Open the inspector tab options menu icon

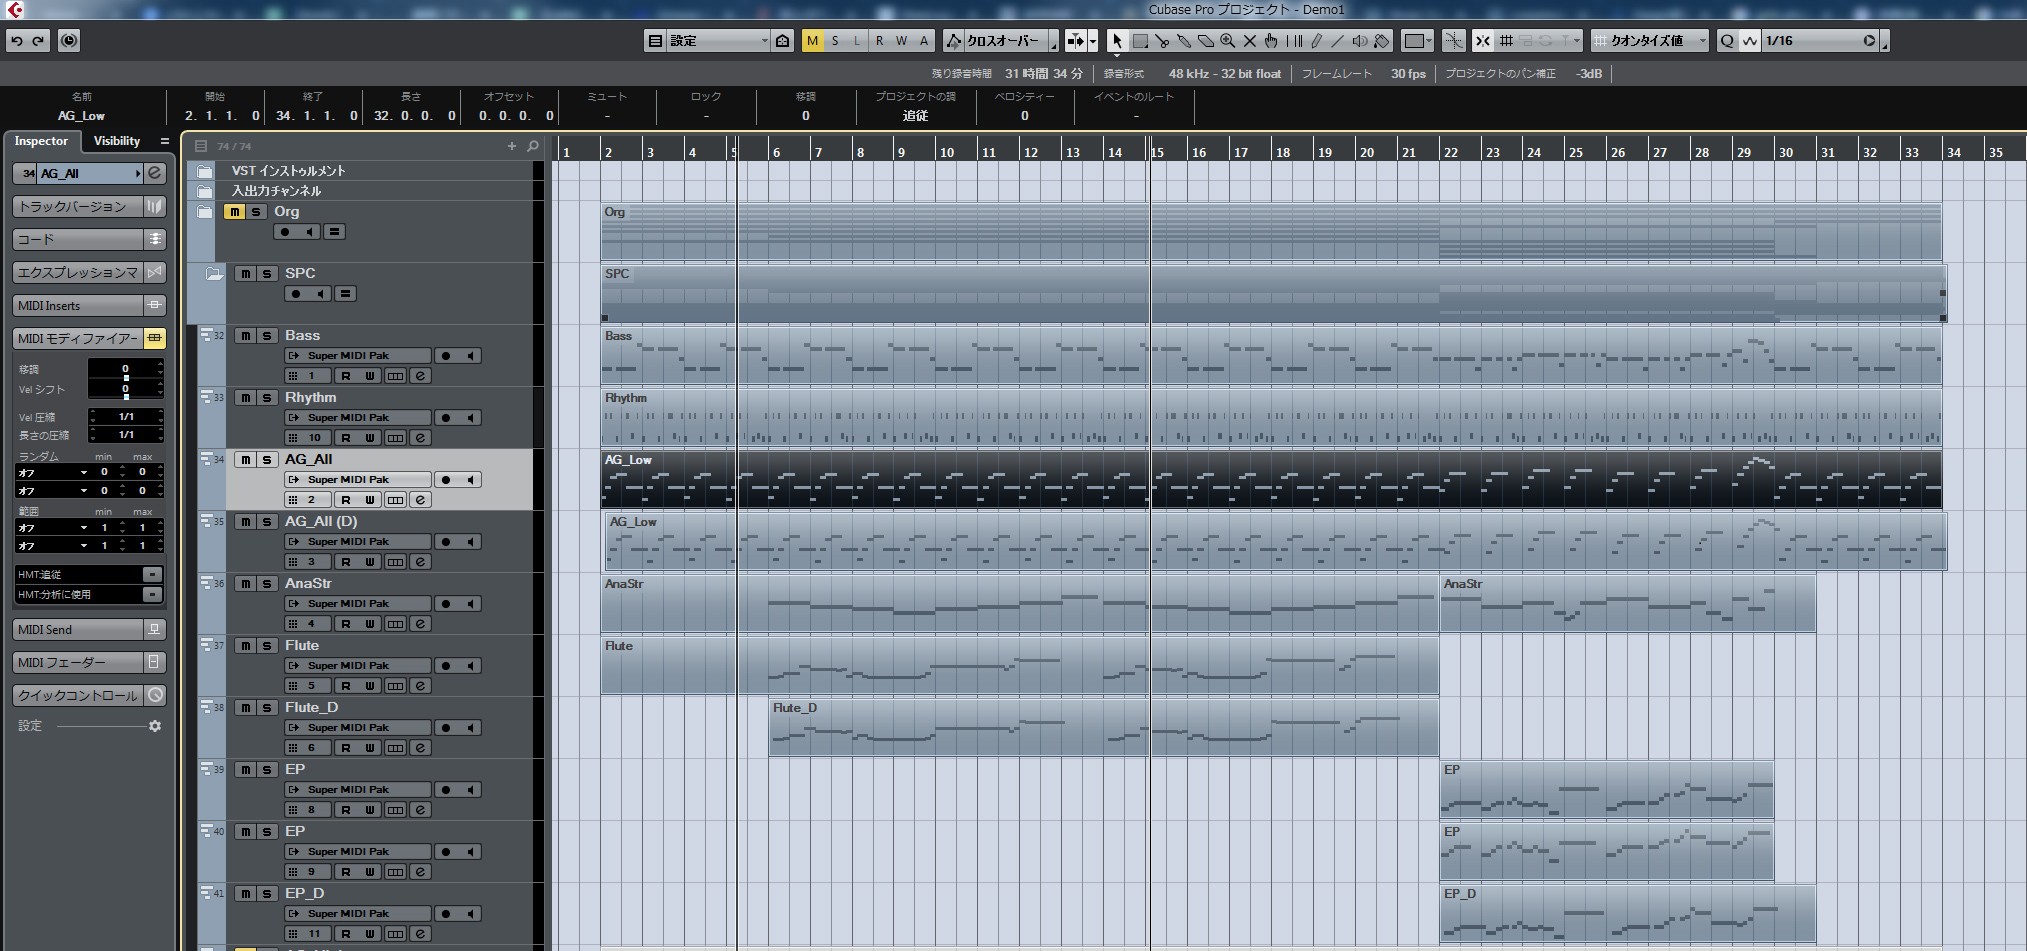point(165,141)
